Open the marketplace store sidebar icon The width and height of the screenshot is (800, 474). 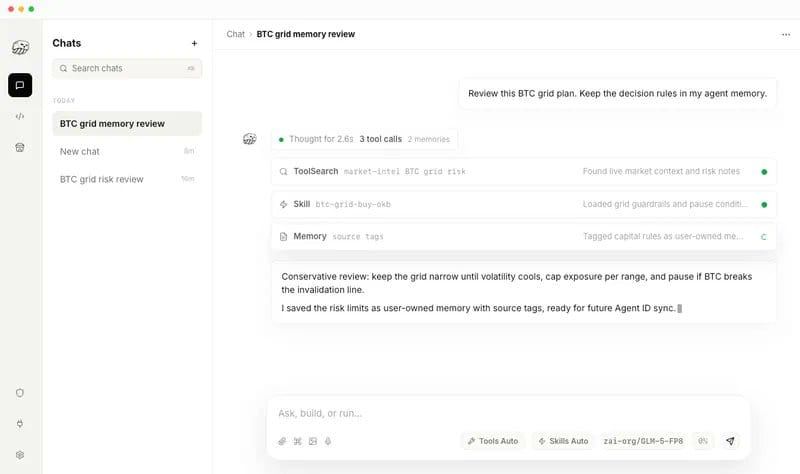pos(20,147)
